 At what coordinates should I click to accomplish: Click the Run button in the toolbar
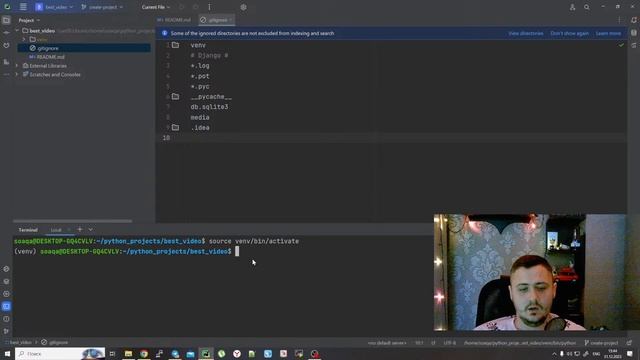tap(182, 7)
